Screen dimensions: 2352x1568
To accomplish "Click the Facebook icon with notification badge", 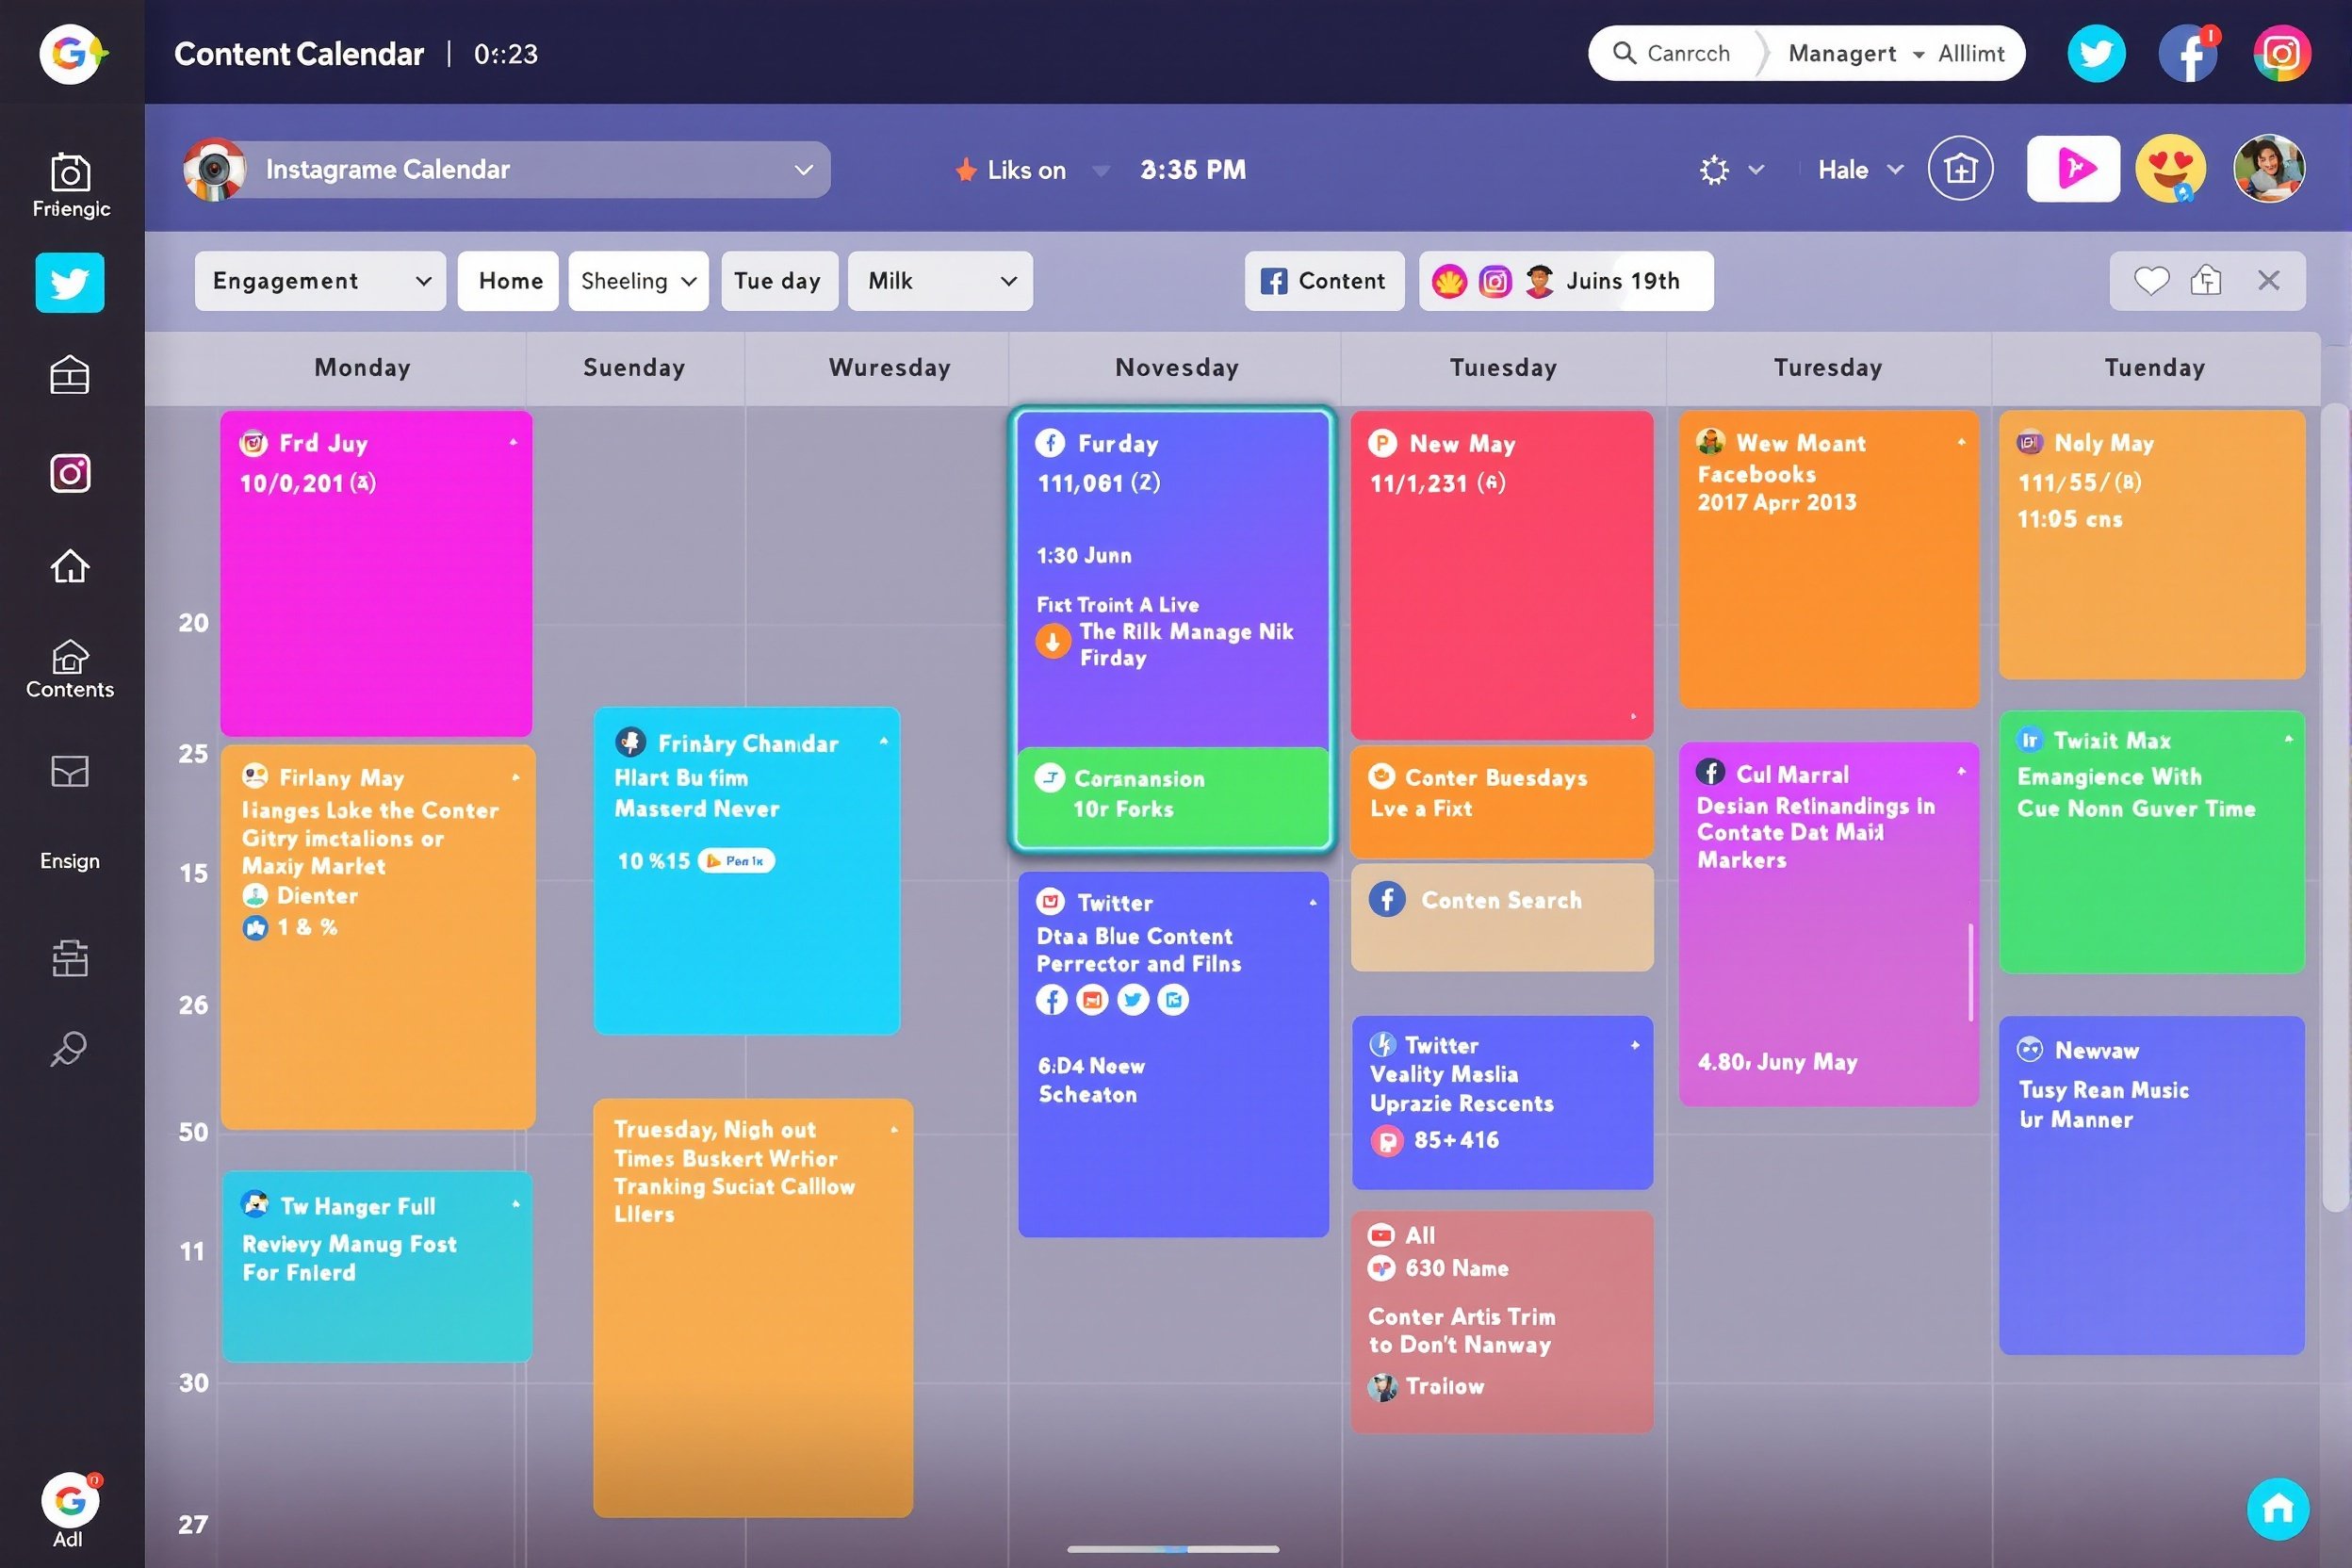I will click(x=2189, y=53).
